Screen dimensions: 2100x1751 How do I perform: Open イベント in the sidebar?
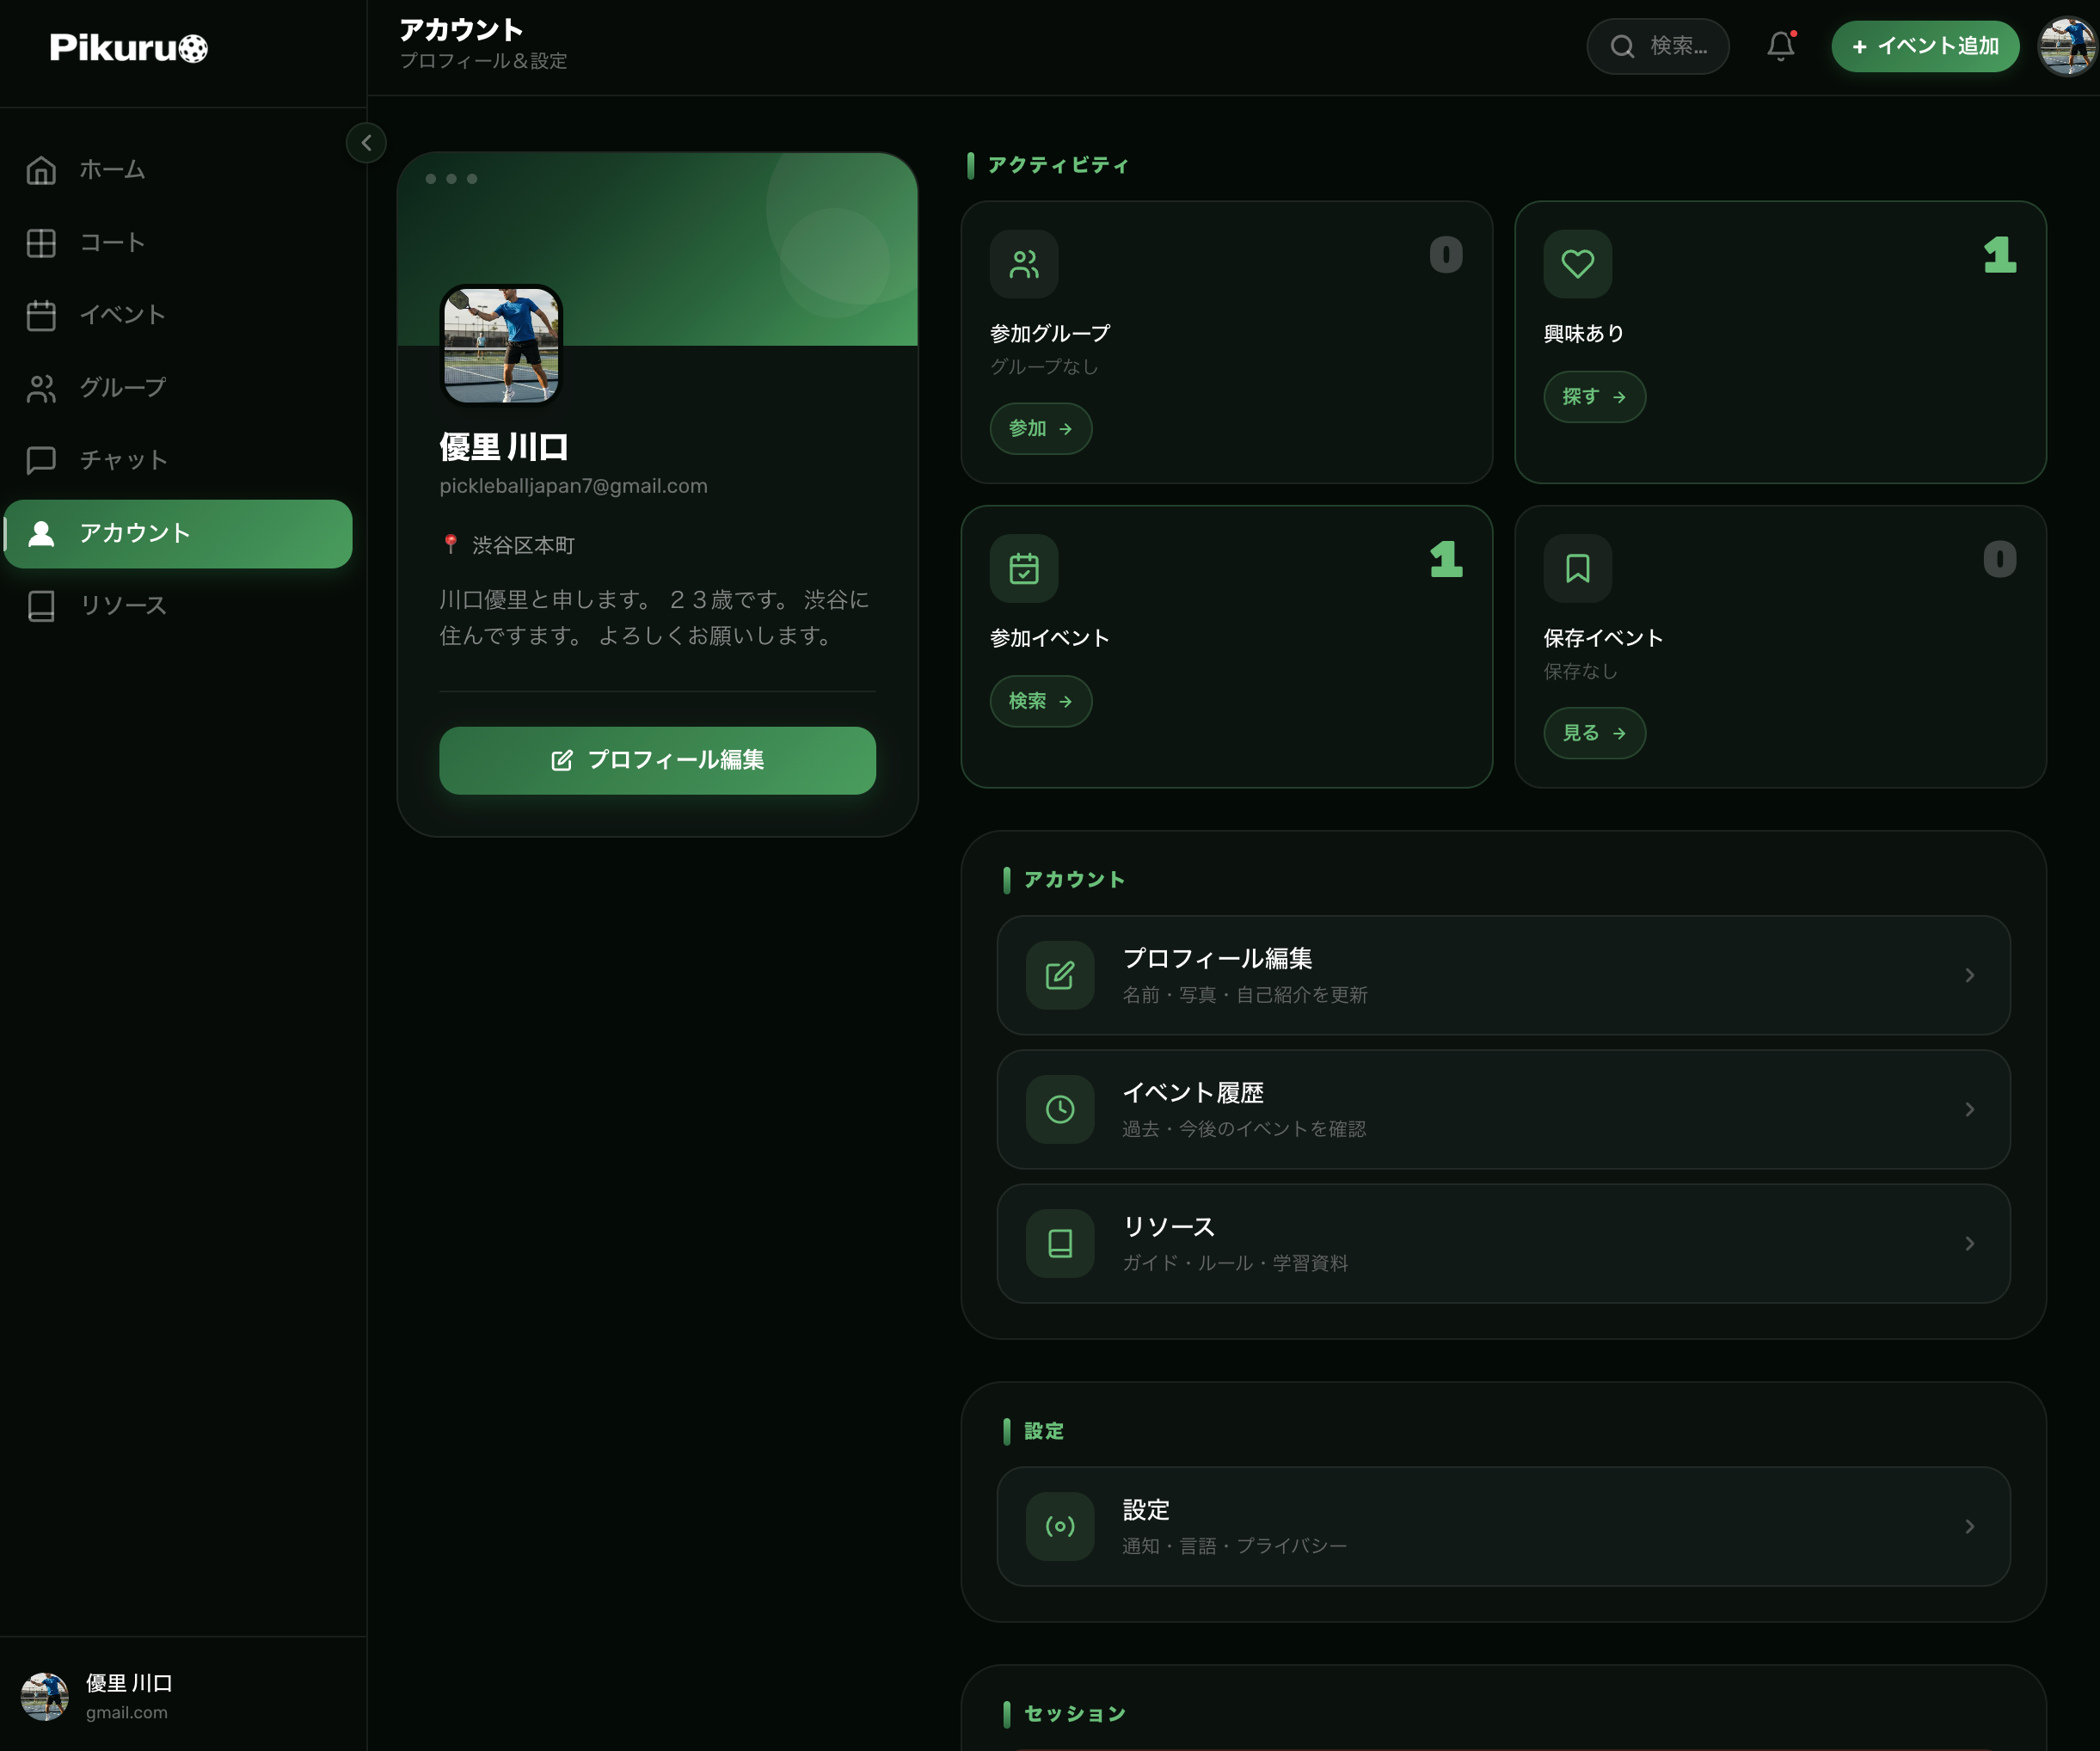(x=178, y=315)
